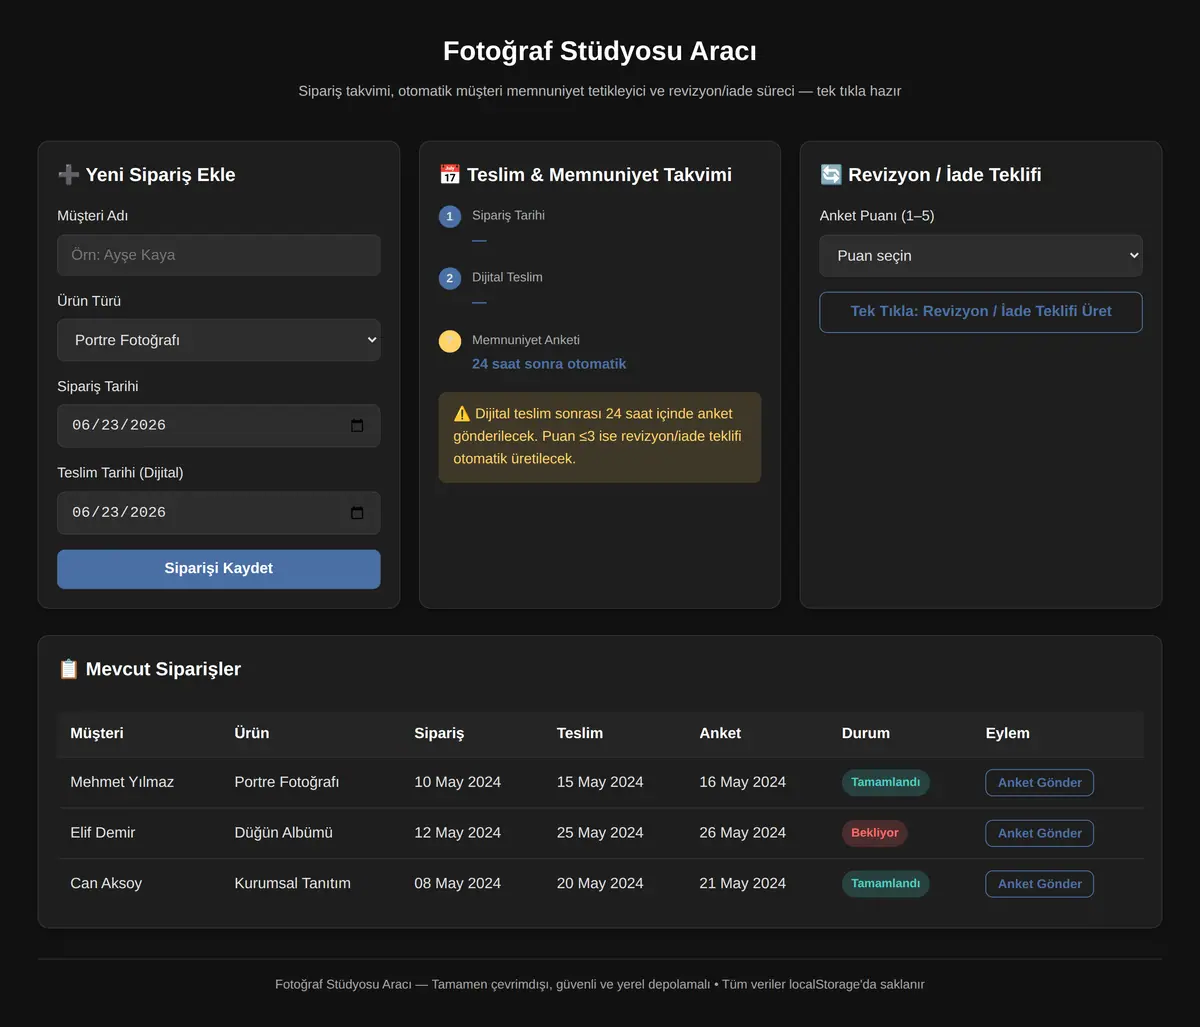Click the refresh icon beside Revizyon / İade Teklifi

831,175
